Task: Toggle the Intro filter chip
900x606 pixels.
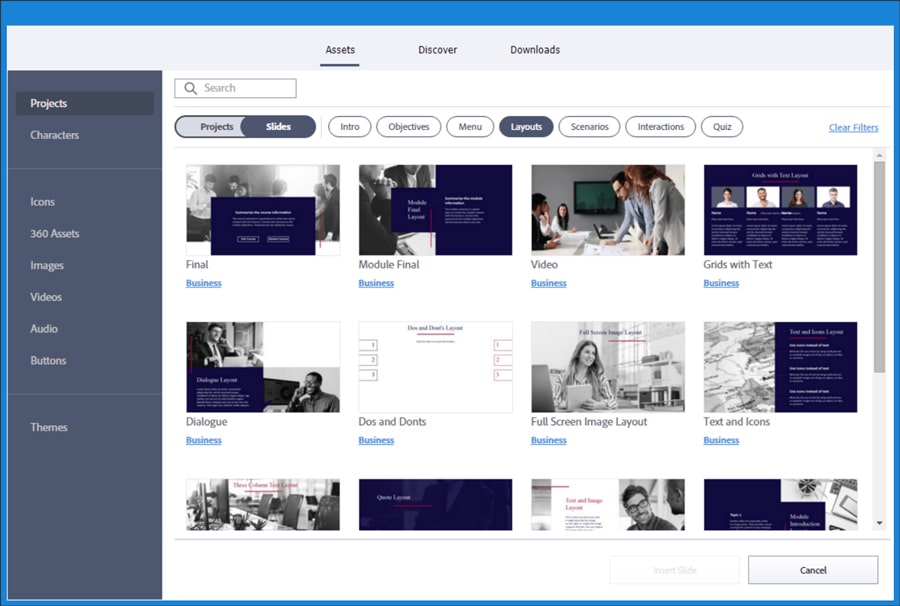Action: point(350,127)
